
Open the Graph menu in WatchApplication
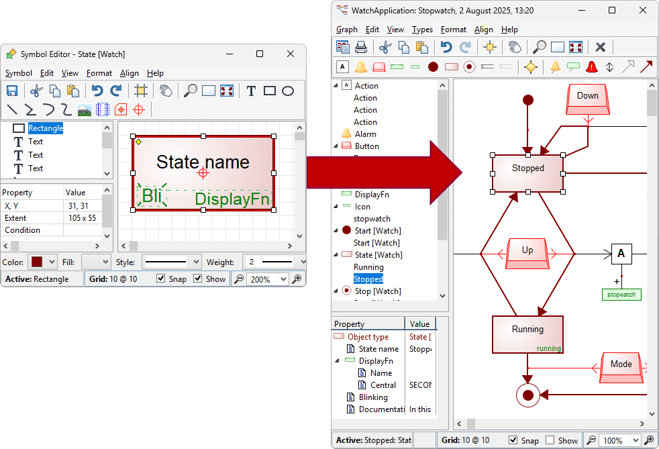[347, 29]
